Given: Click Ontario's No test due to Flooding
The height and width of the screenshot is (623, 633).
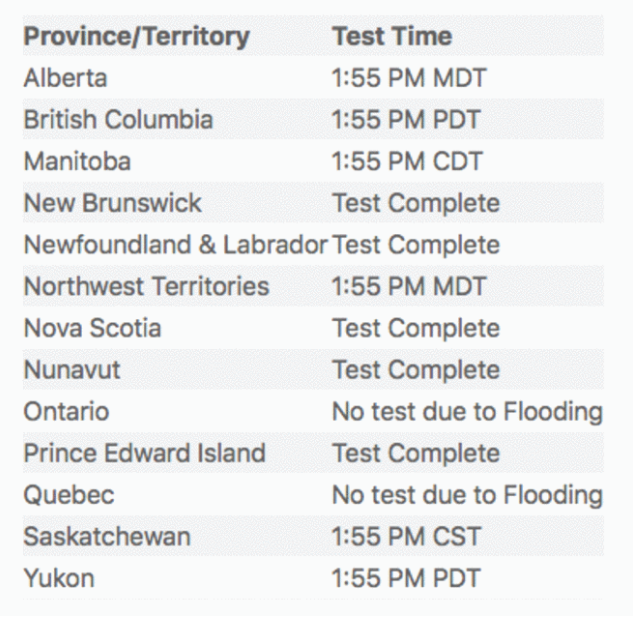Looking at the screenshot, I should (467, 412).
